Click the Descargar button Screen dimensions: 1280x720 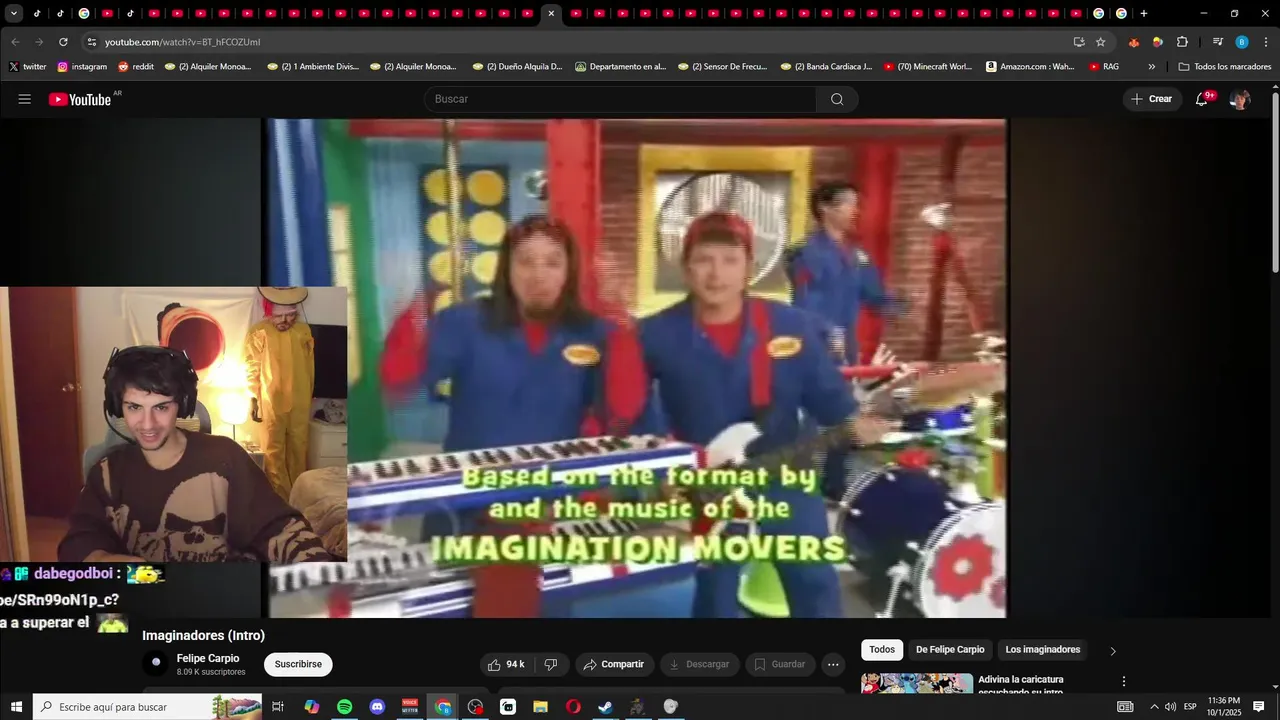coord(699,664)
